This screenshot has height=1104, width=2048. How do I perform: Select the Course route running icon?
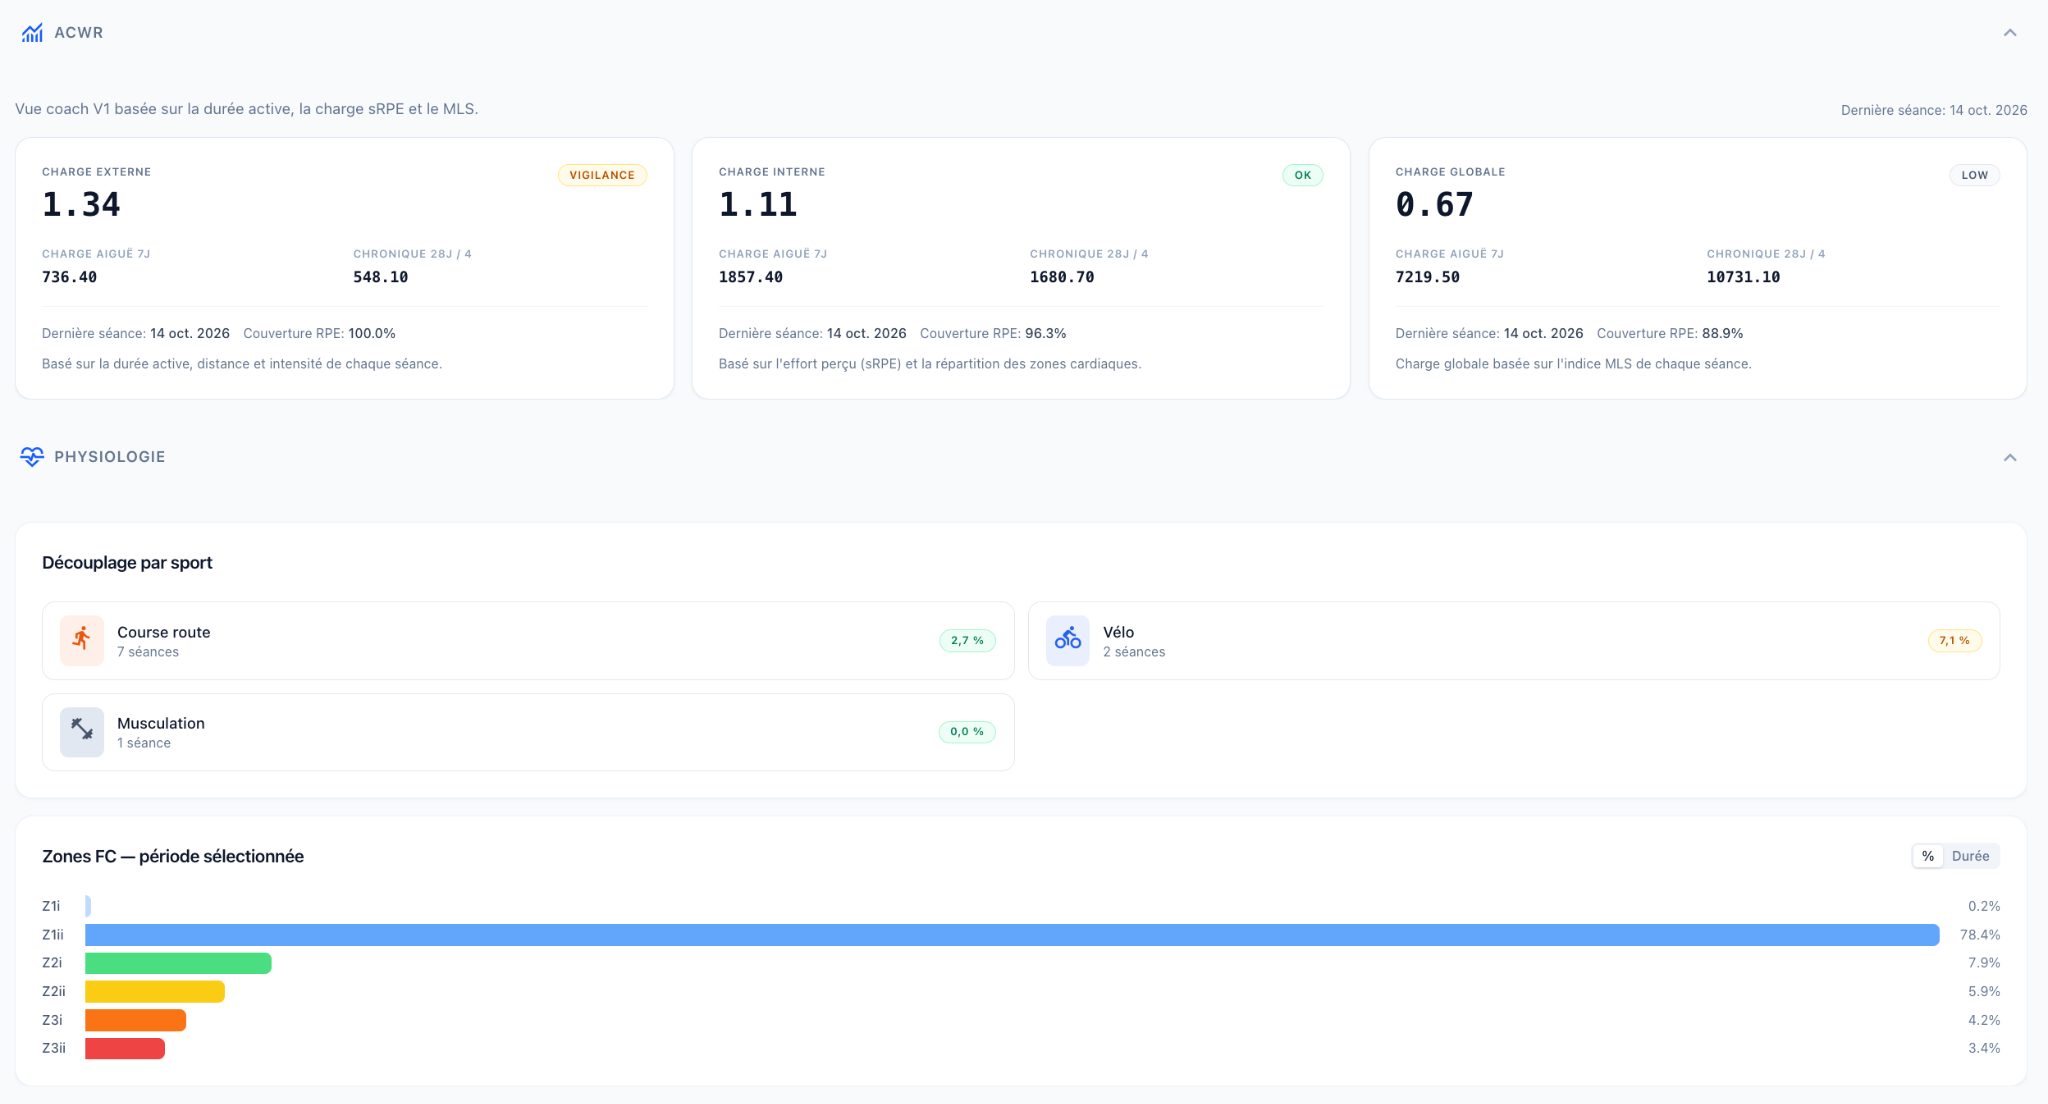[82, 641]
